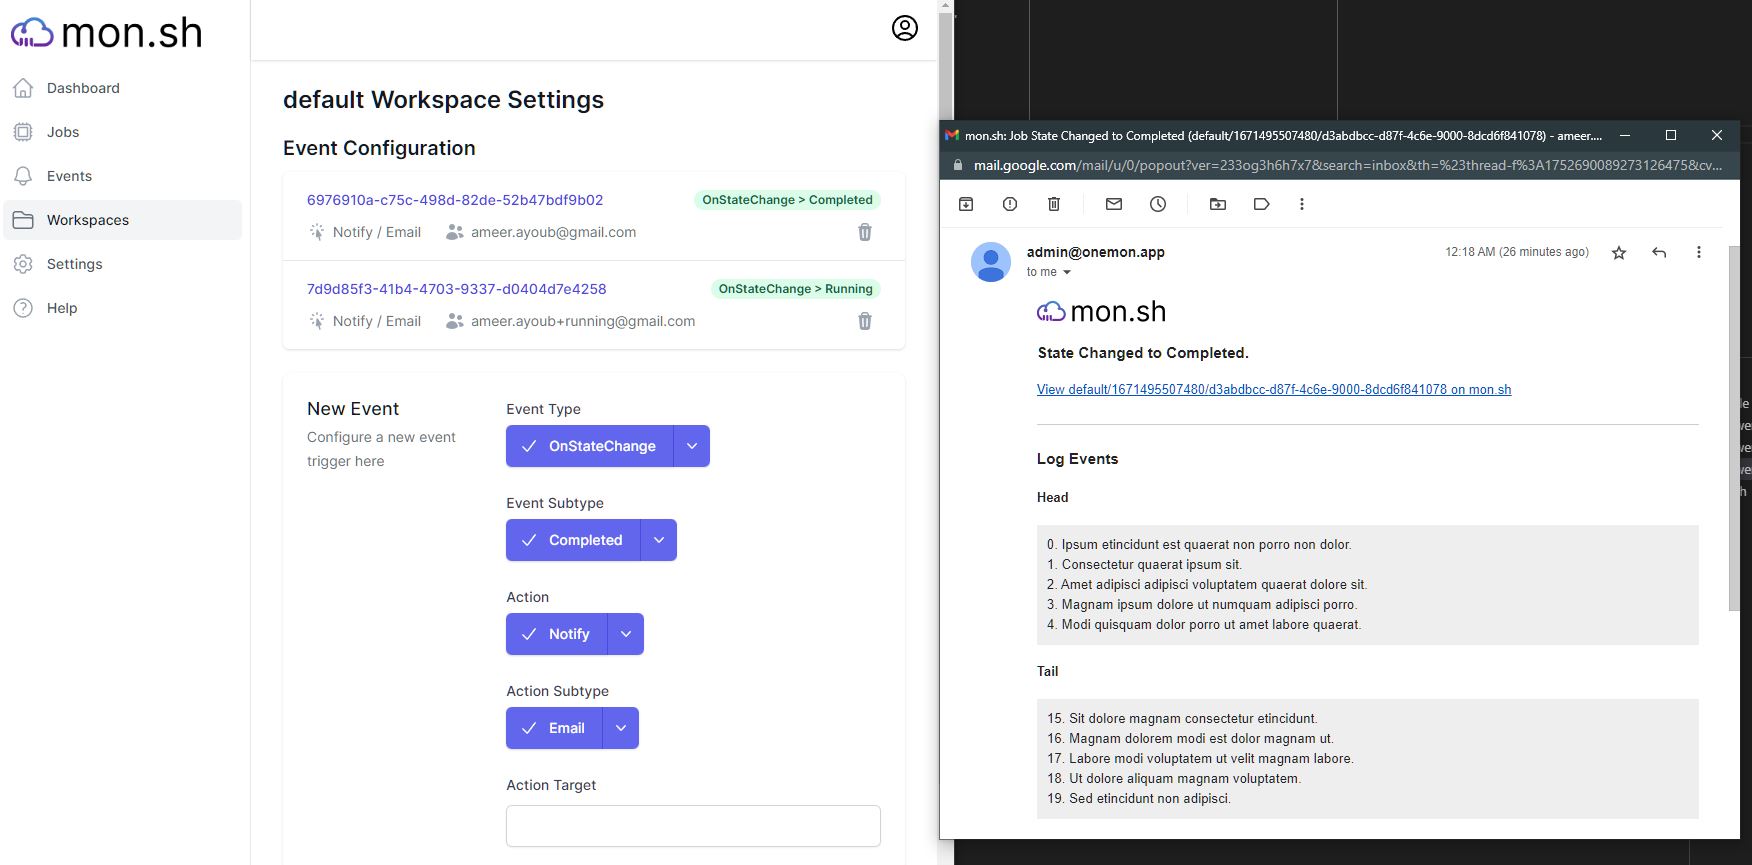
Task: Click the Jobs chip icon
Action: click(24, 132)
